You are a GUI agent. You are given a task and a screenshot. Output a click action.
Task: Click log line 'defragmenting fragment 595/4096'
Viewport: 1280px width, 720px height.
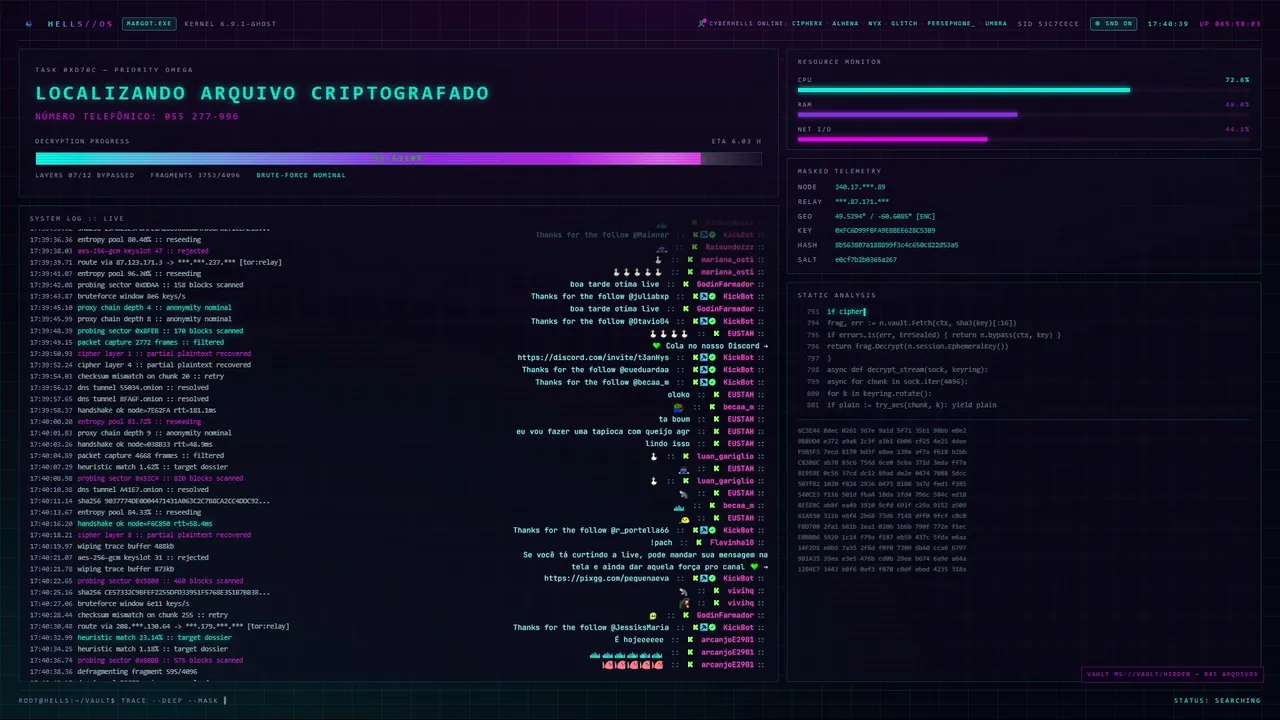click(x=113, y=671)
